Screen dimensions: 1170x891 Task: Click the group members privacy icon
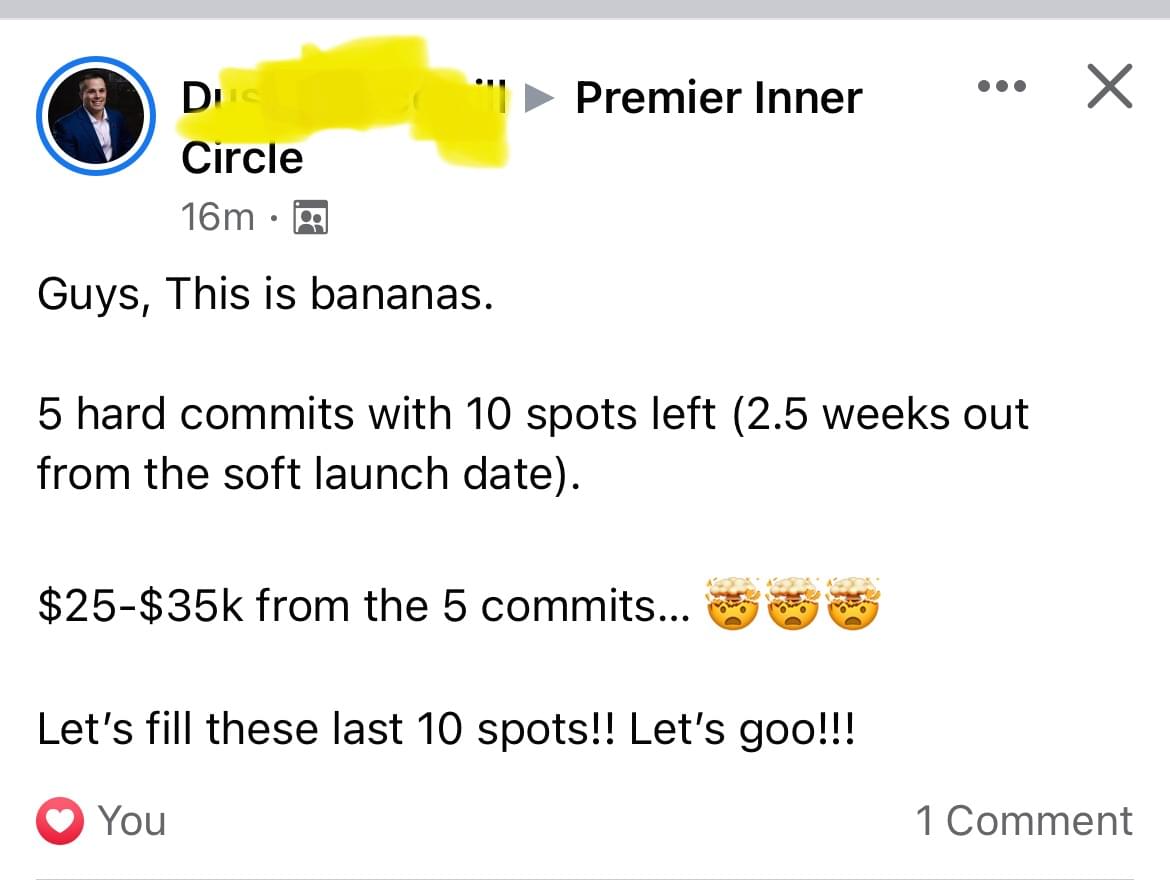point(311,217)
